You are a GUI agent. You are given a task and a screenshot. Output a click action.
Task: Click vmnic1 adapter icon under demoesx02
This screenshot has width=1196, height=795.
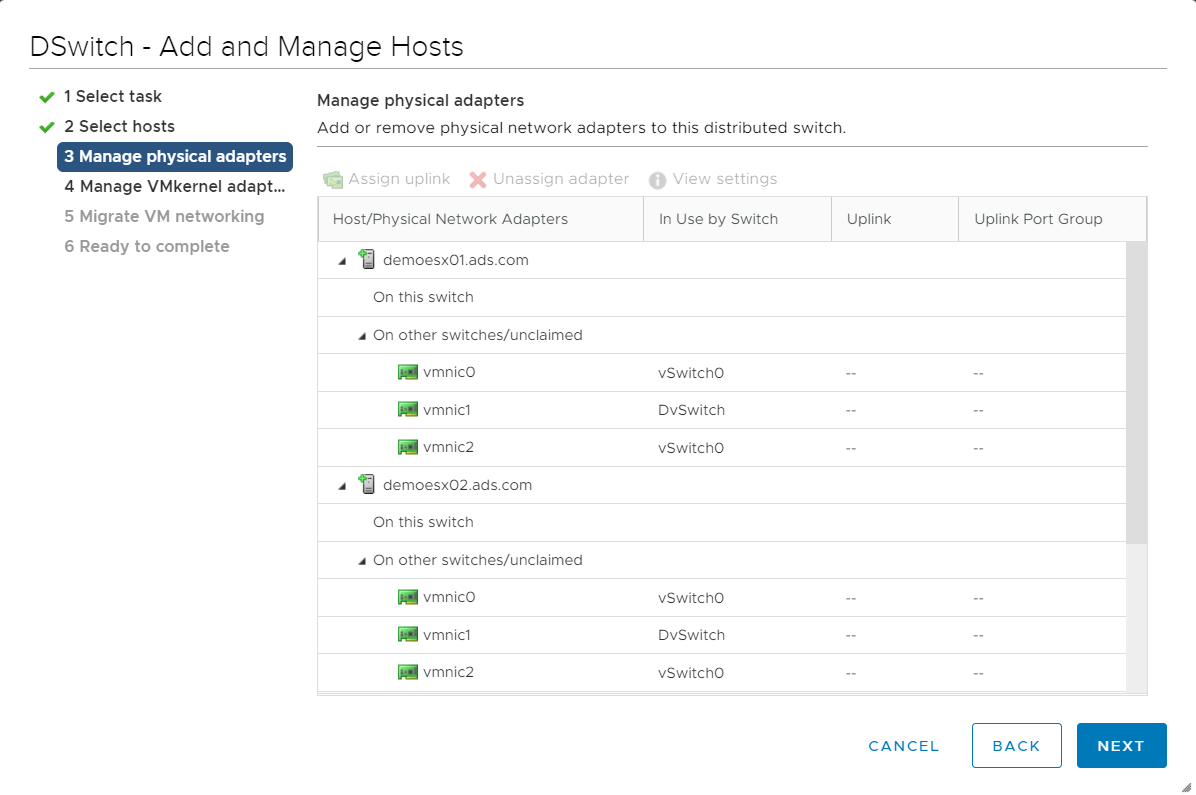[408, 635]
